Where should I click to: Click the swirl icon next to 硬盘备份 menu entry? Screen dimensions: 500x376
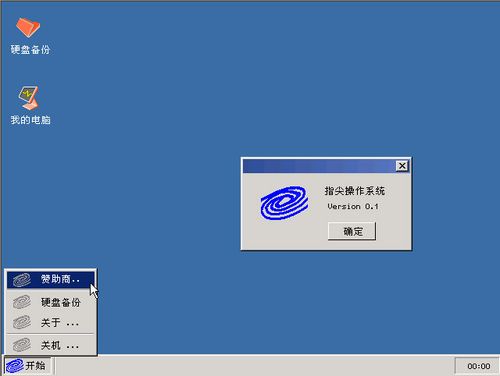pos(22,302)
